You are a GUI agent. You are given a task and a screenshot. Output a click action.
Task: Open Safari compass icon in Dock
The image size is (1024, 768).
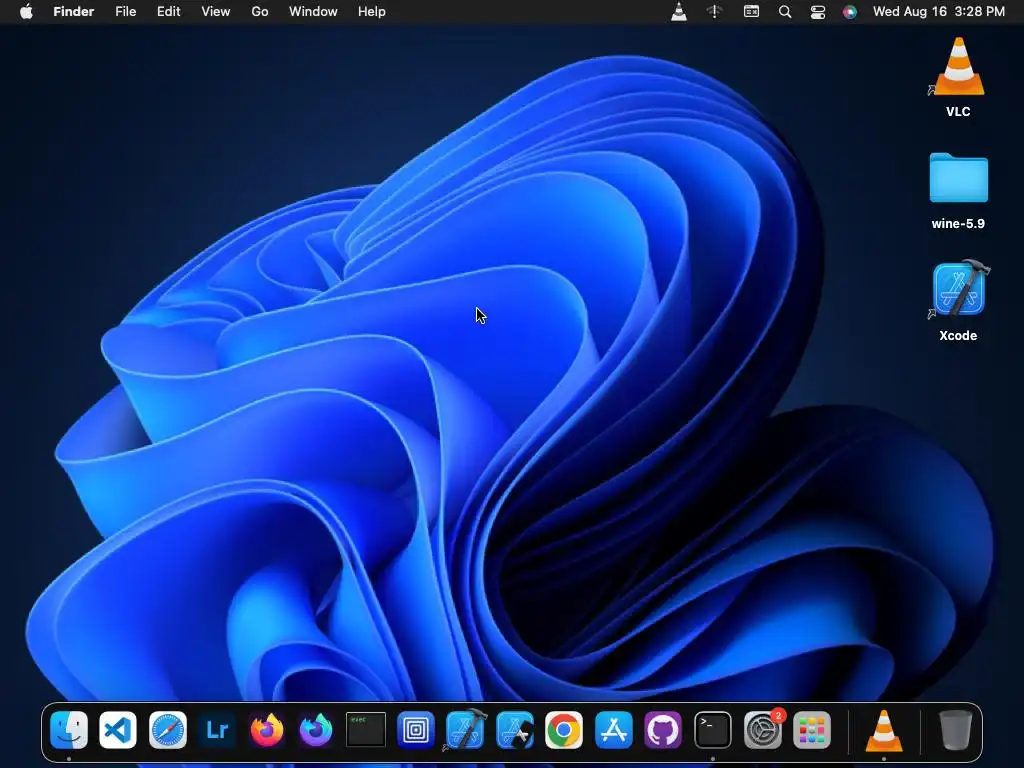[x=168, y=729]
